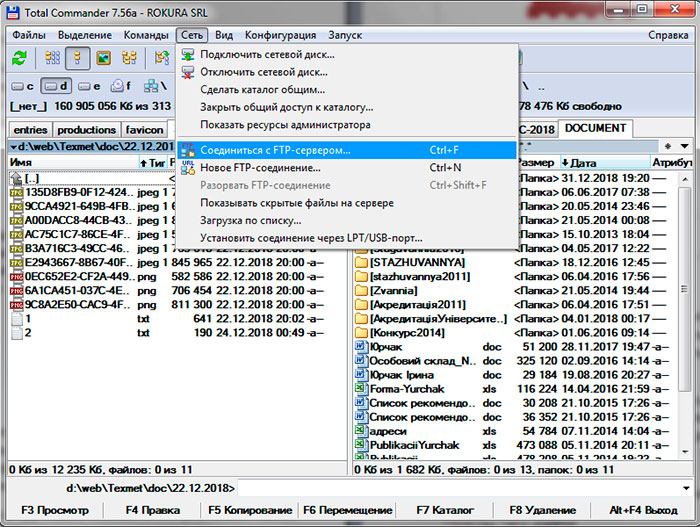
Task: Open the Выделение menu
Action: tap(85, 35)
